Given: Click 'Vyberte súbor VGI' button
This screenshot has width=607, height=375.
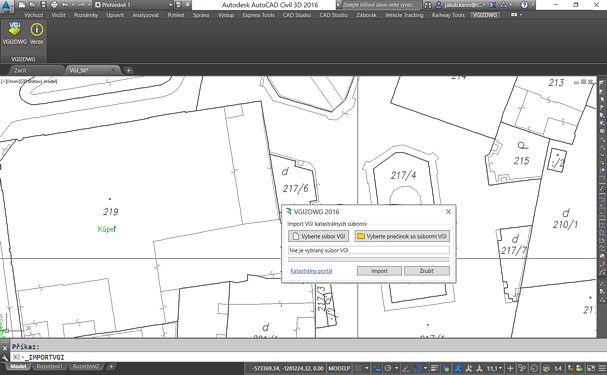Looking at the screenshot, I should (x=319, y=236).
